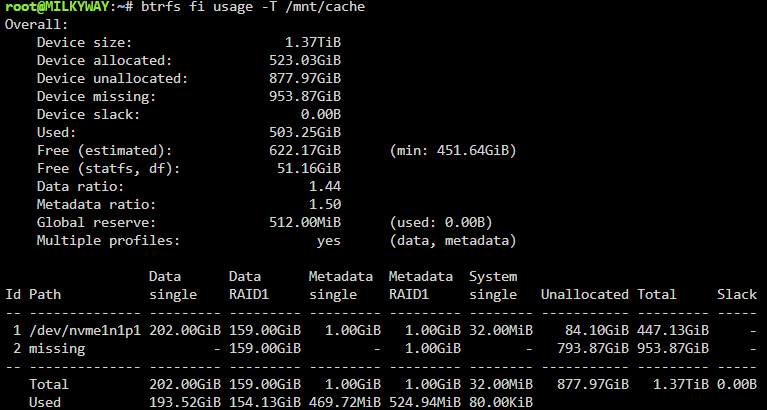Click the Metadata ratio value 1.50

325,205
